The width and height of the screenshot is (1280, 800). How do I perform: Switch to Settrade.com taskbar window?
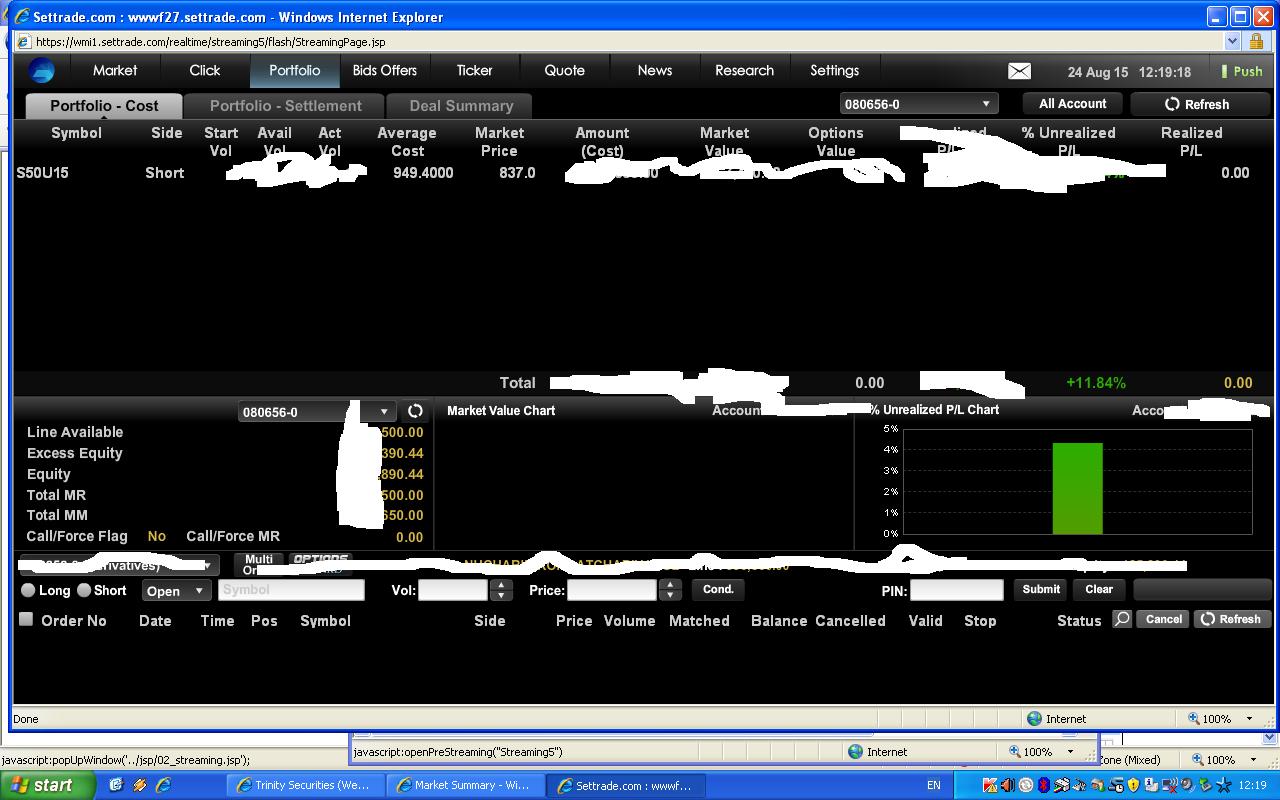coord(625,785)
